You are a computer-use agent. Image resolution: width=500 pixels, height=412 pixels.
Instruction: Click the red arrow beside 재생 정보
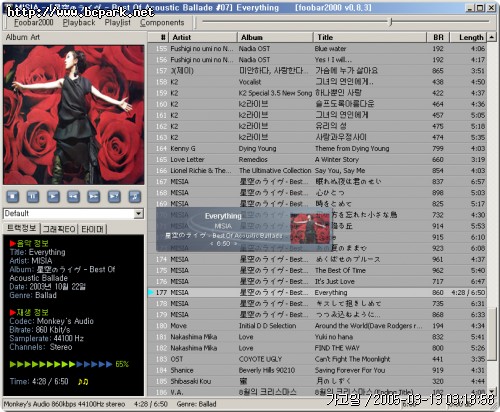tap(13, 313)
